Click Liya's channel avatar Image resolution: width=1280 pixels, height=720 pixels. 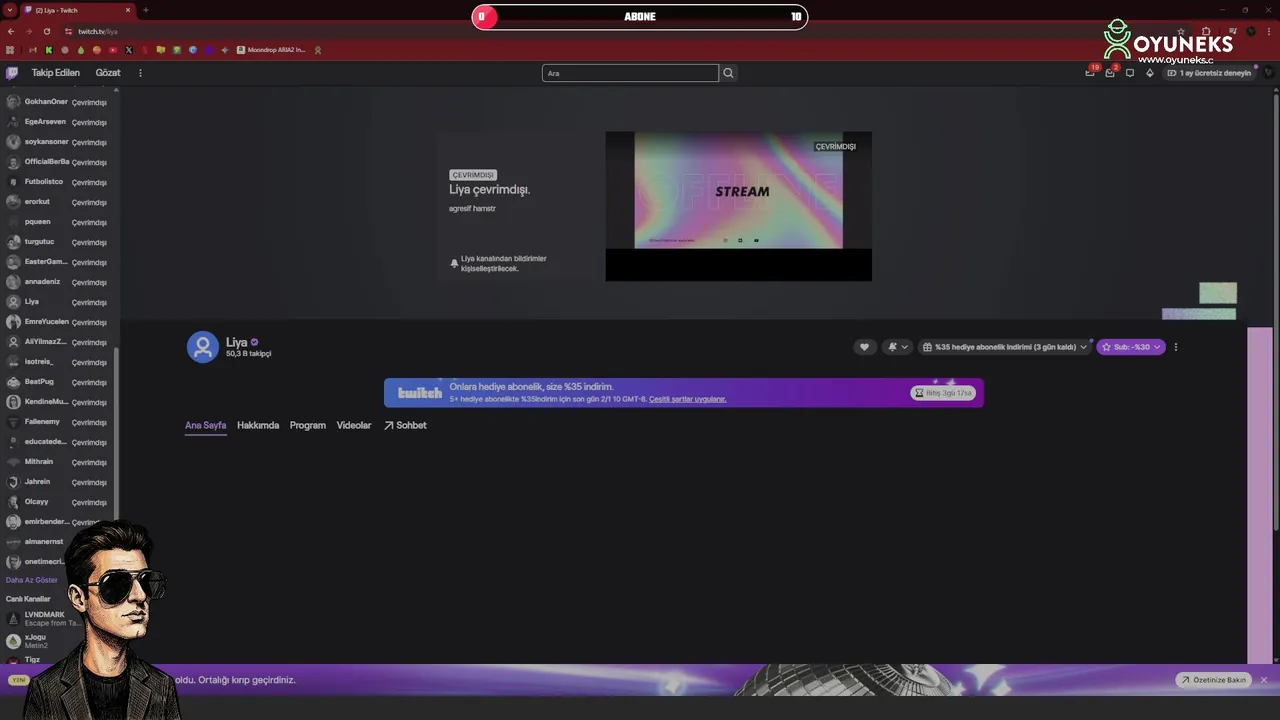tap(203, 347)
